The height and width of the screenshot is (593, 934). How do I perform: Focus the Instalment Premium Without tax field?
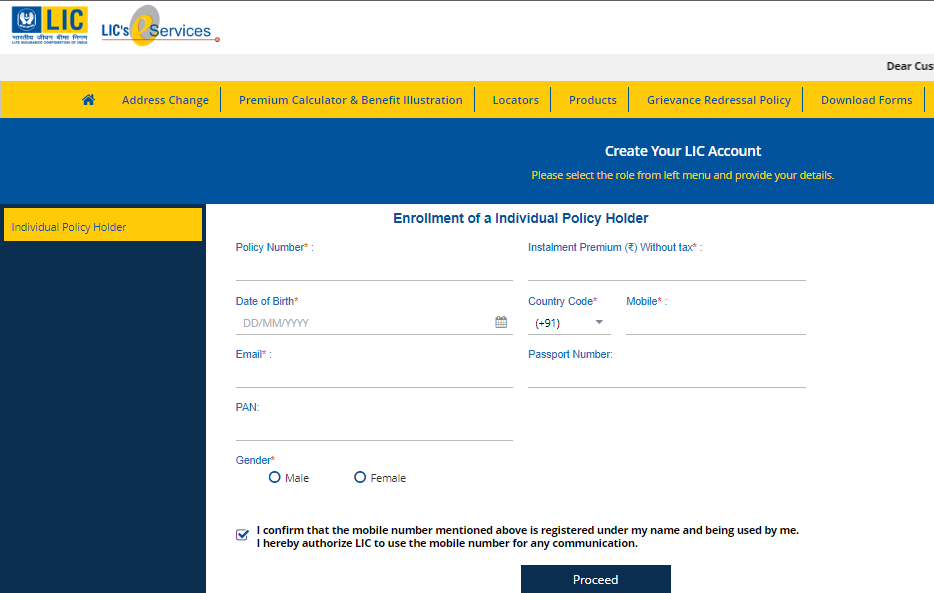tap(667, 270)
